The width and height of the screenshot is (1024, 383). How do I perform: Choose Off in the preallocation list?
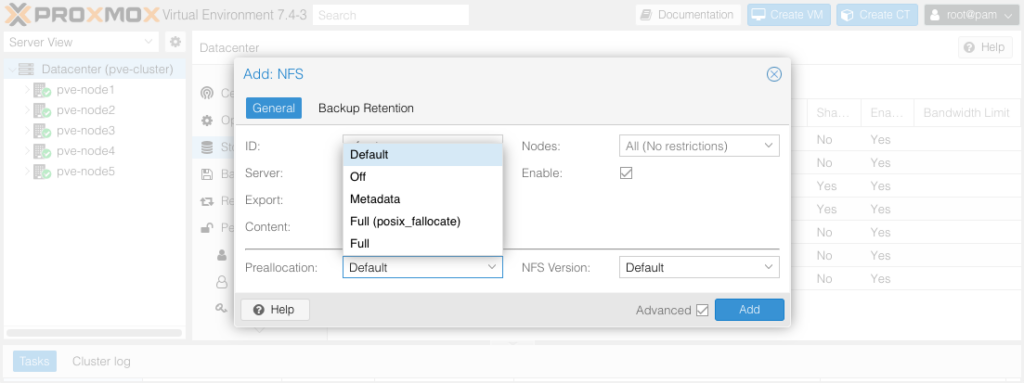click(423, 177)
